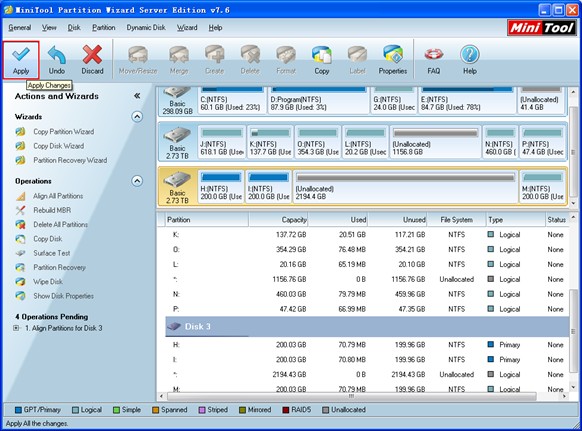582x431 pixels.
Task: Click the Partition Recovery operation icon
Action: point(20,267)
